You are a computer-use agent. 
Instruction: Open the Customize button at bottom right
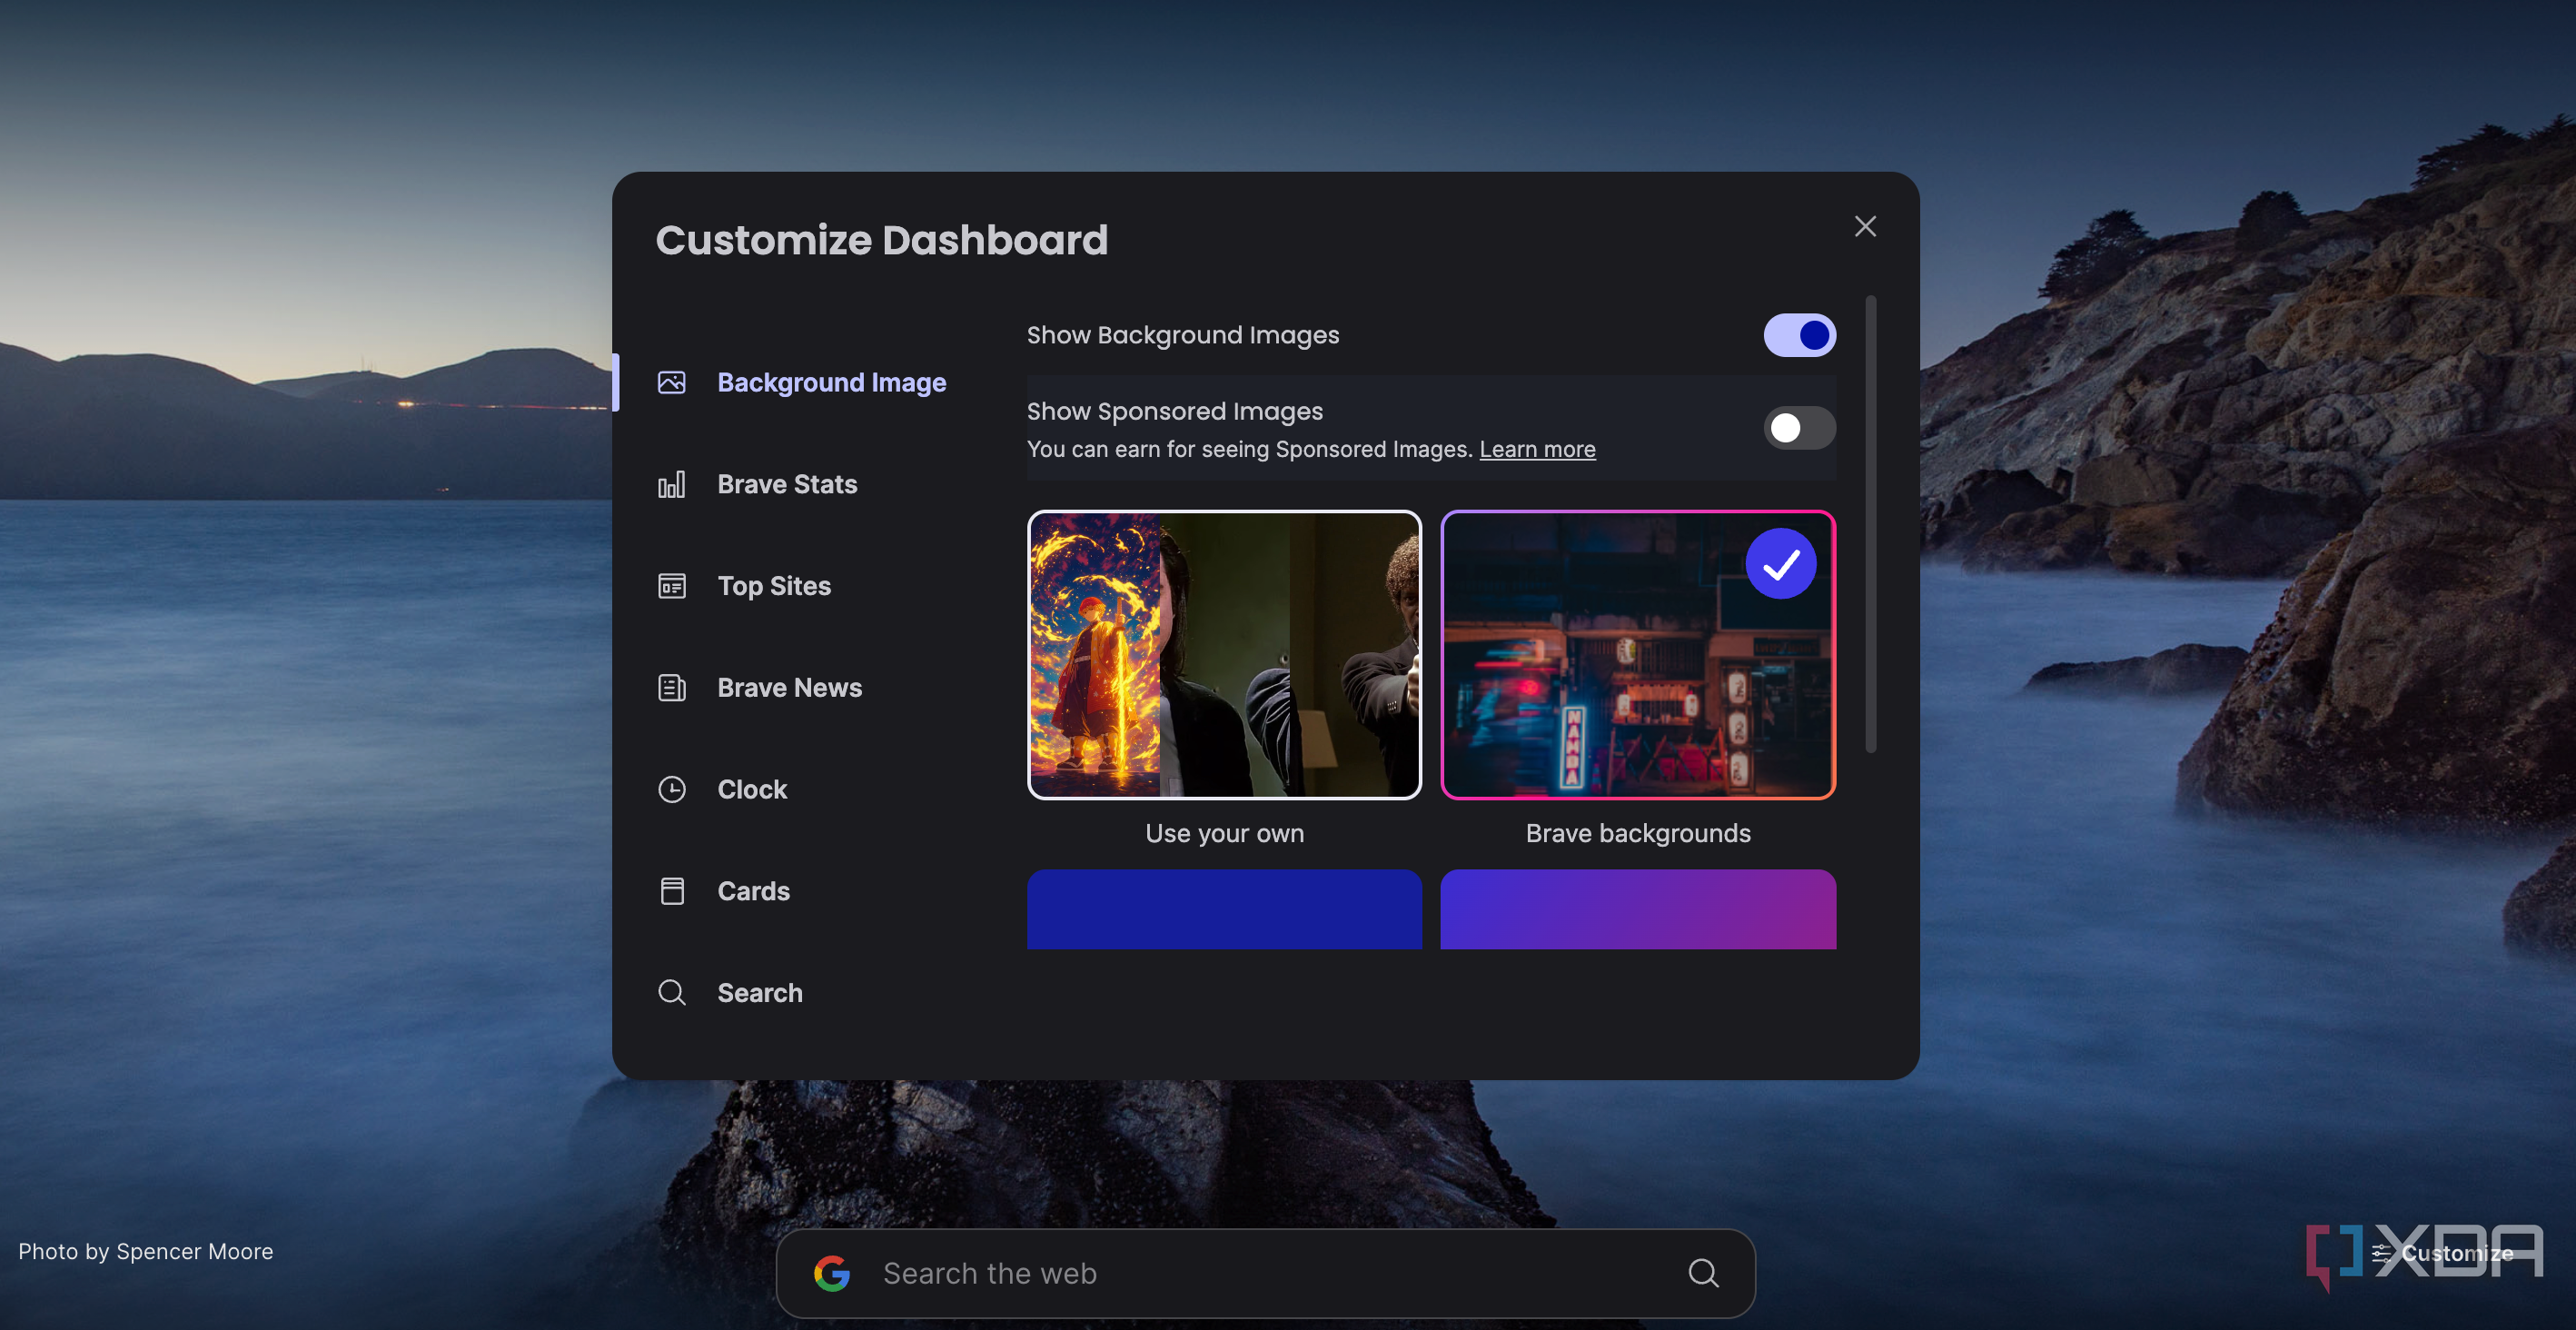coord(2442,1253)
